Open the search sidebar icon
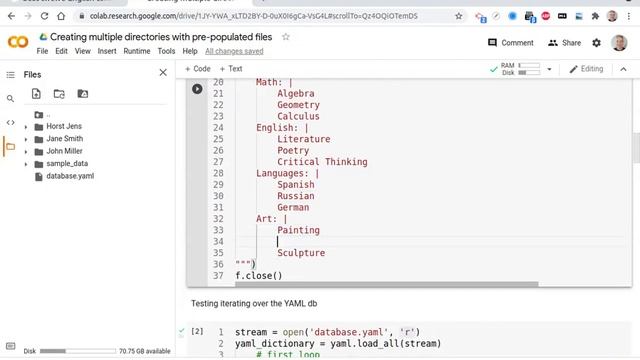The width and height of the screenshot is (640, 360). point(11,98)
